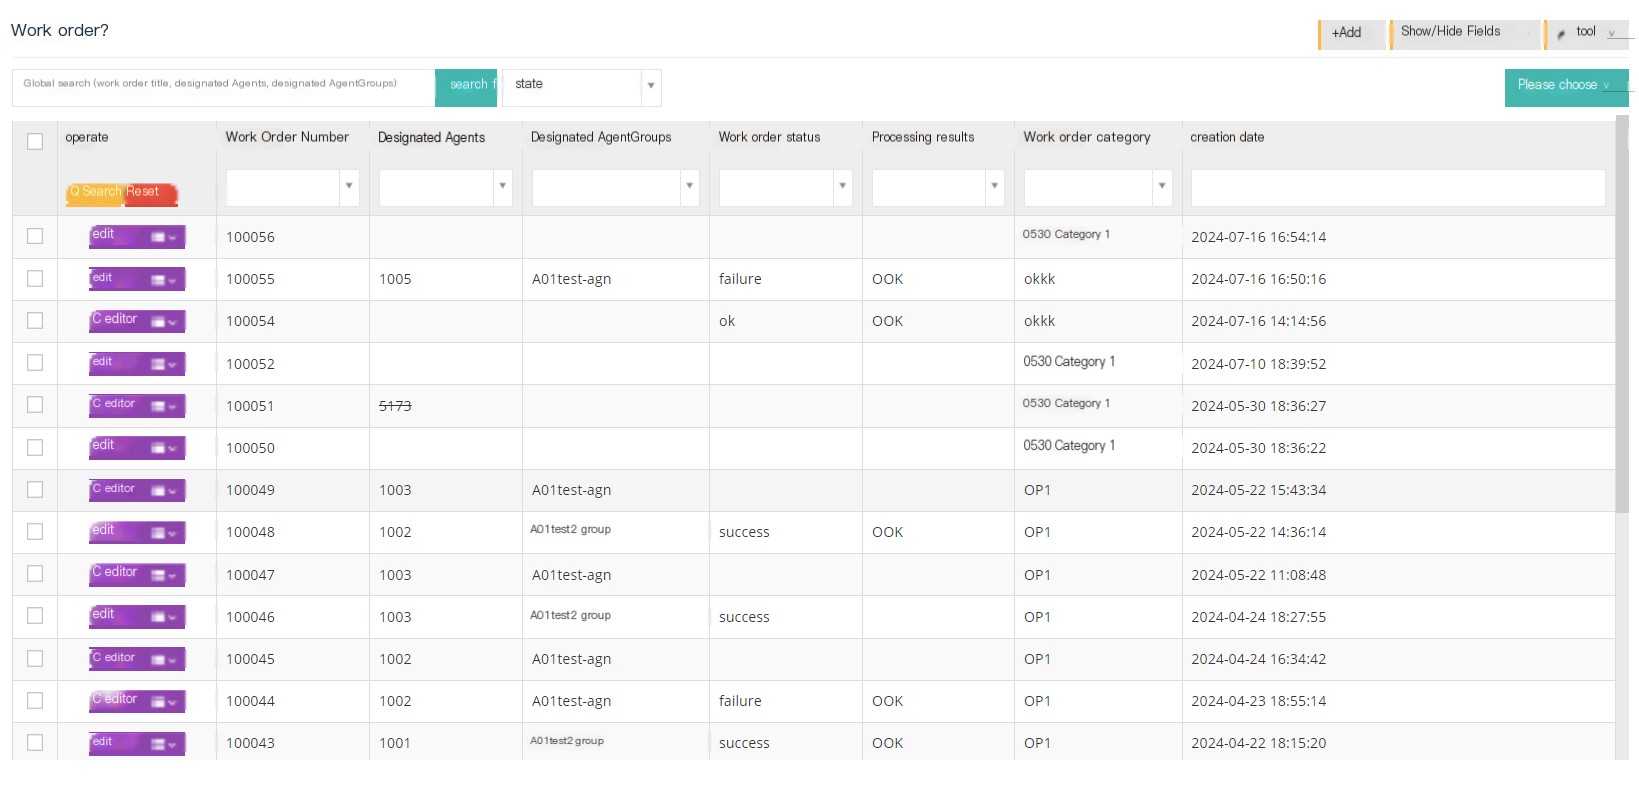Click into the global search input field
The width and height of the screenshot is (1639, 801).
coord(224,87)
